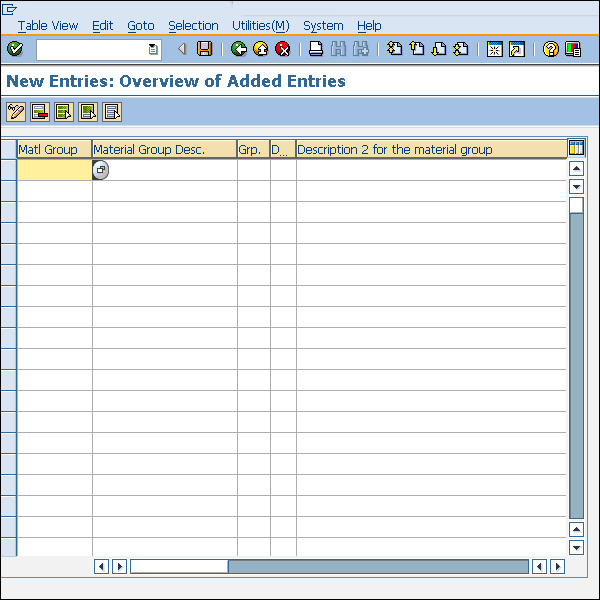Open the Selection menu
The height and width of the screenshot is (600, 600).
click(193, 26)
